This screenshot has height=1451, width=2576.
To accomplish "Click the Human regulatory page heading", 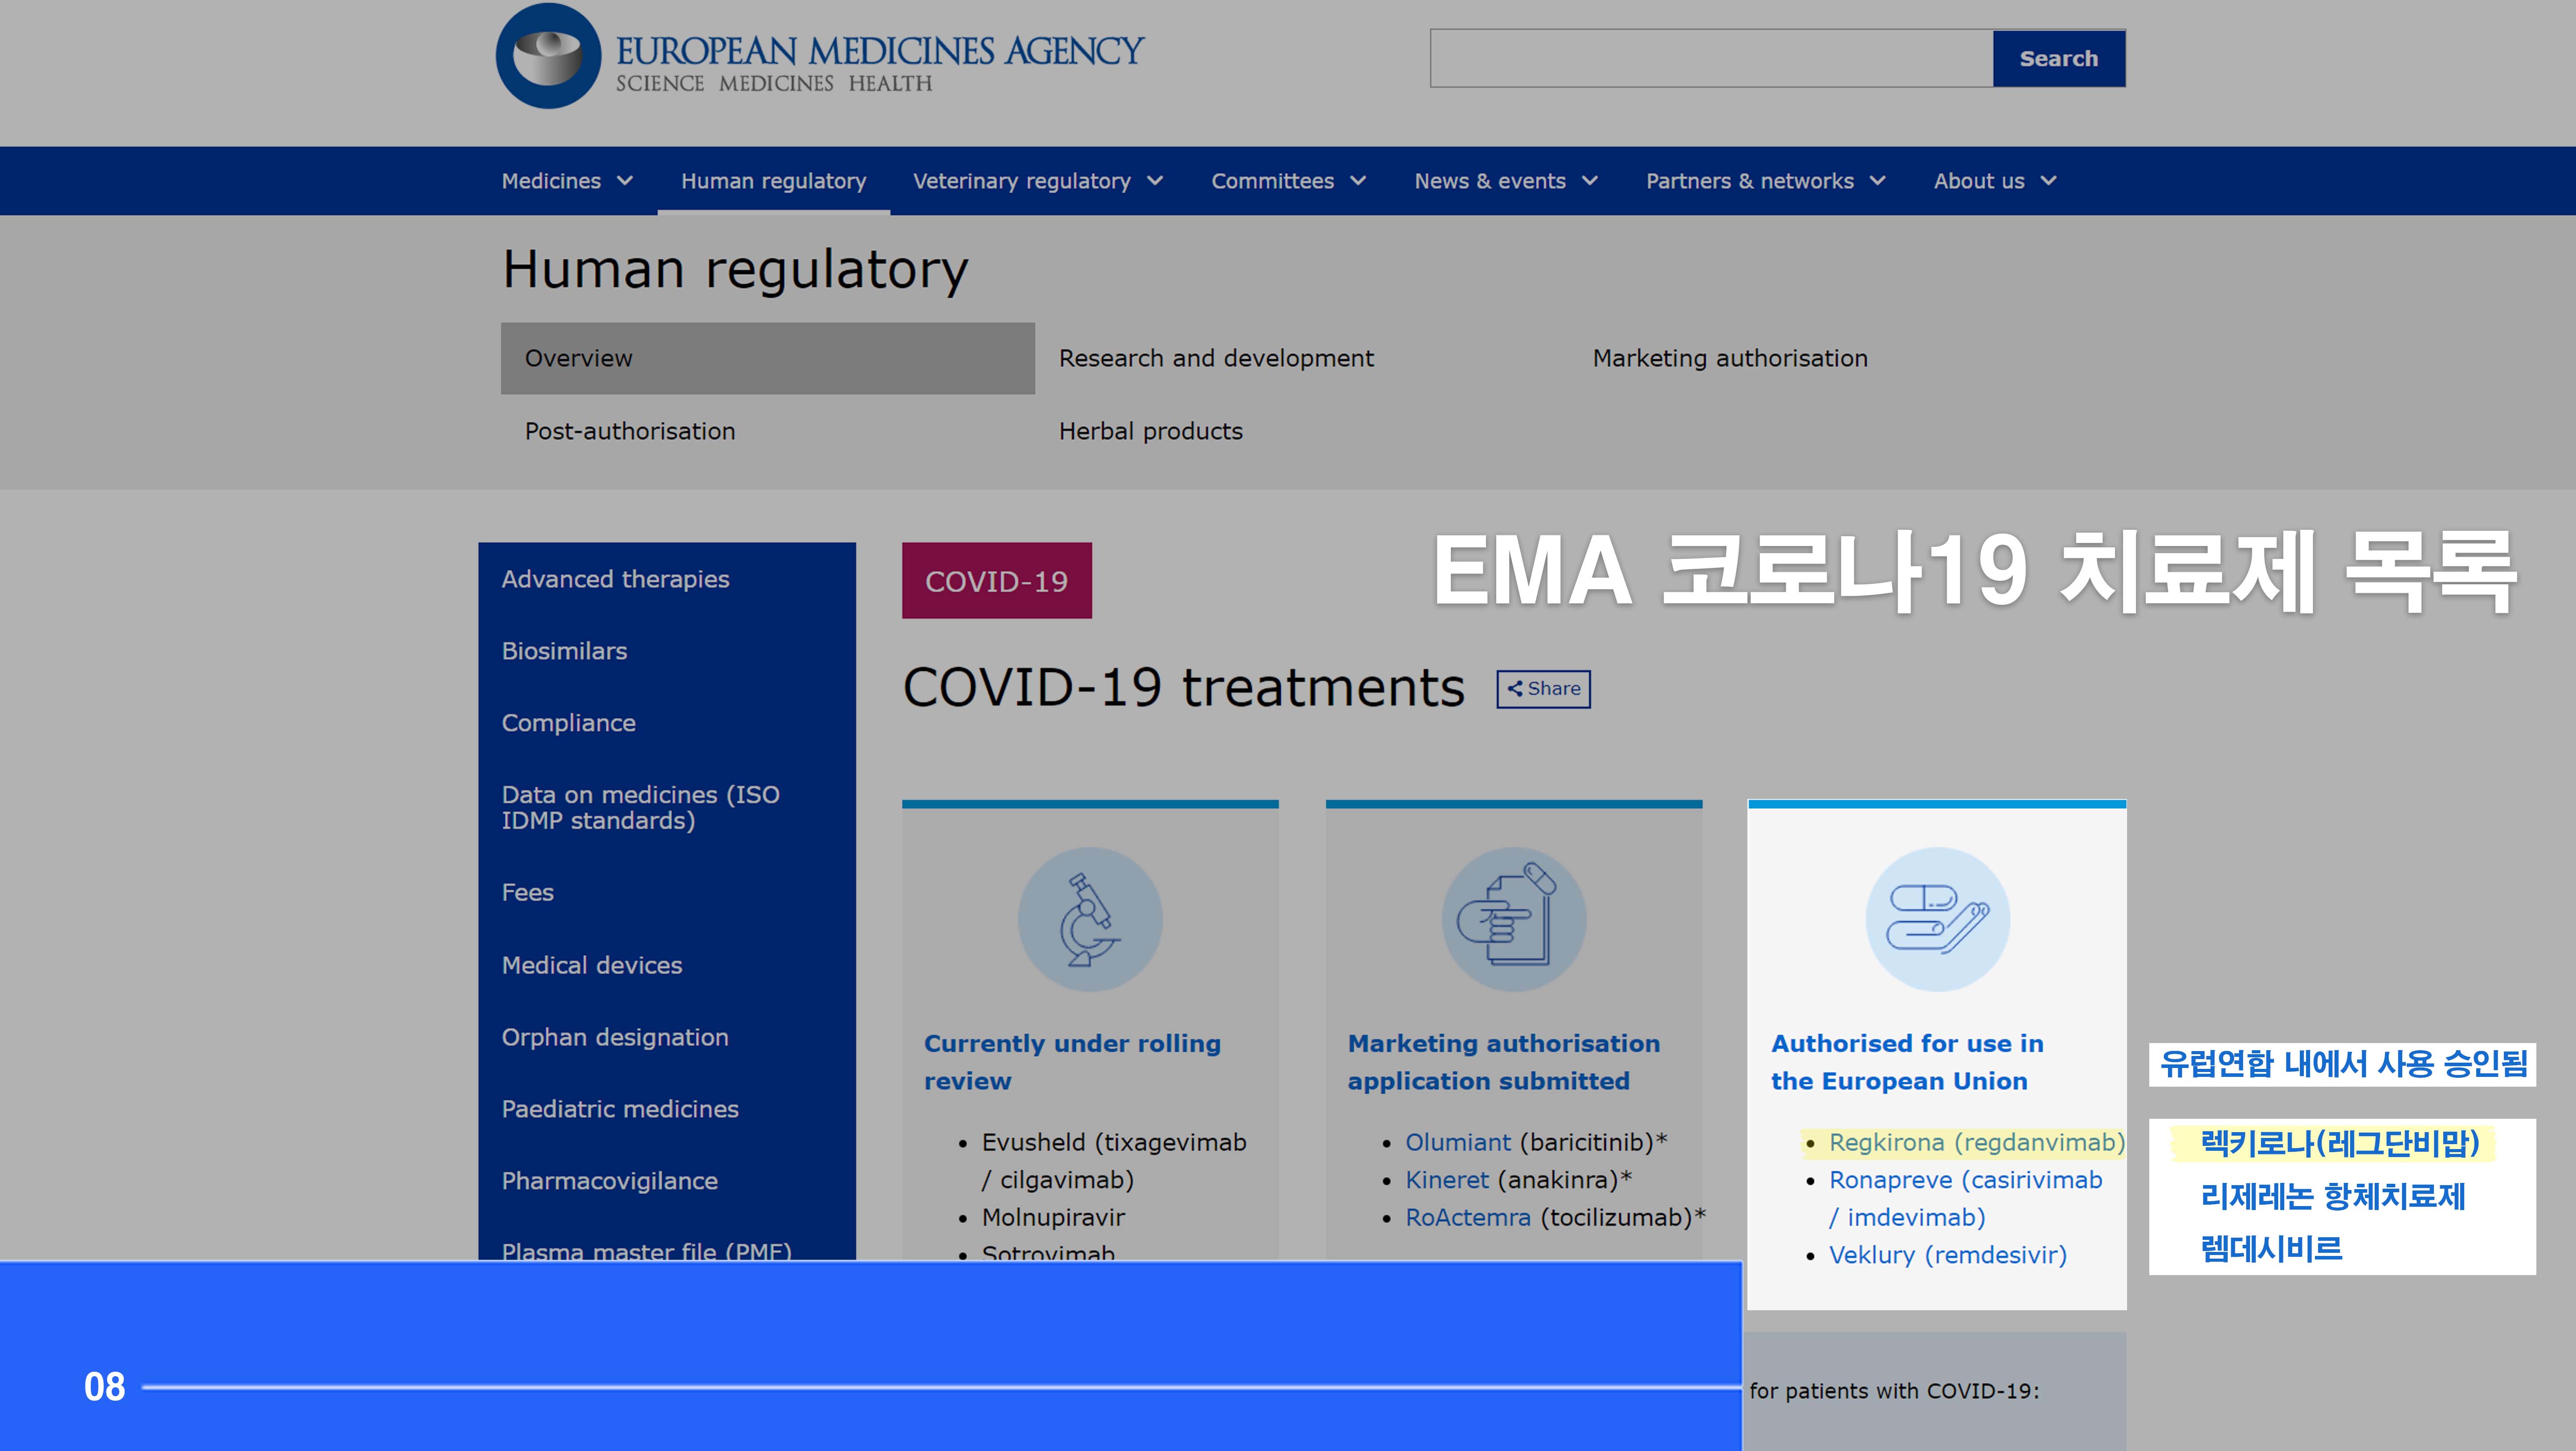I will click(735, 269).
